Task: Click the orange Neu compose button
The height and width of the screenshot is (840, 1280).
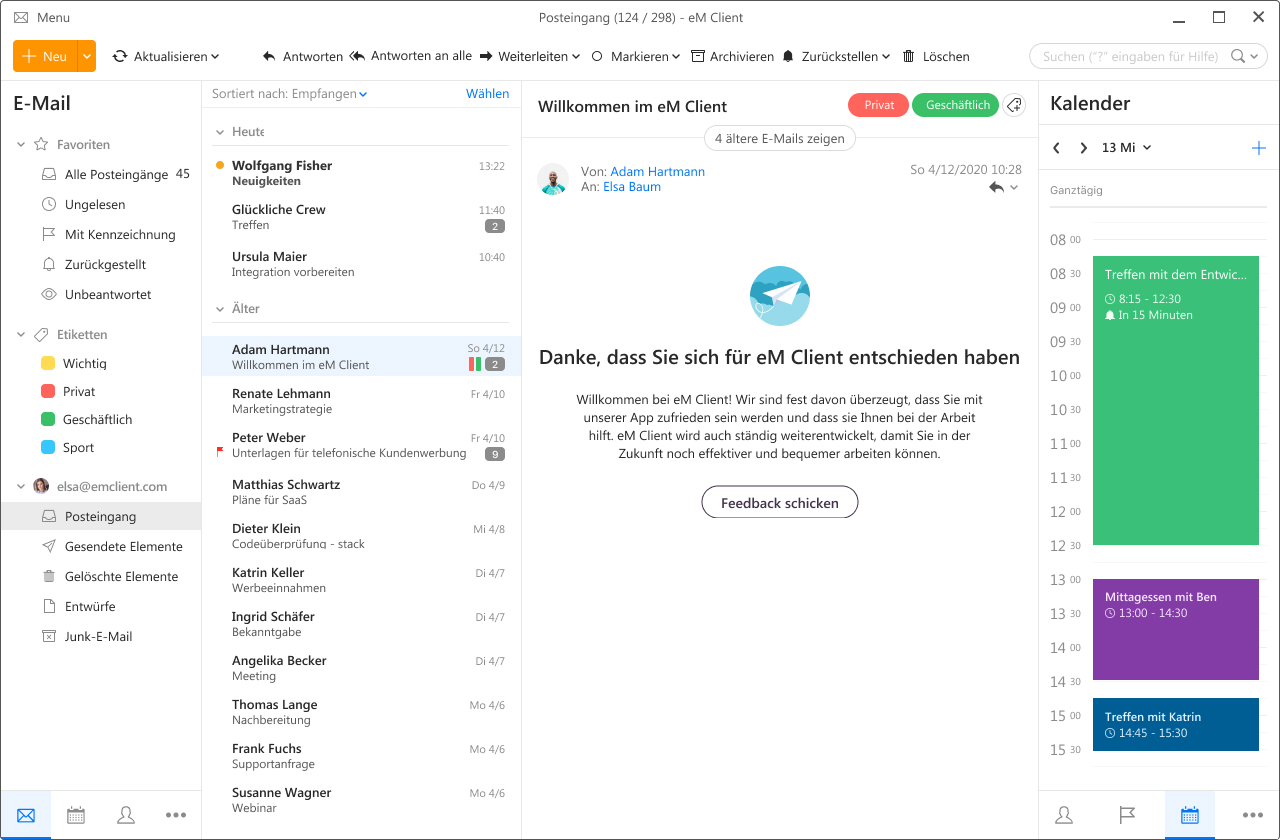Action: (x=45, y=56)
